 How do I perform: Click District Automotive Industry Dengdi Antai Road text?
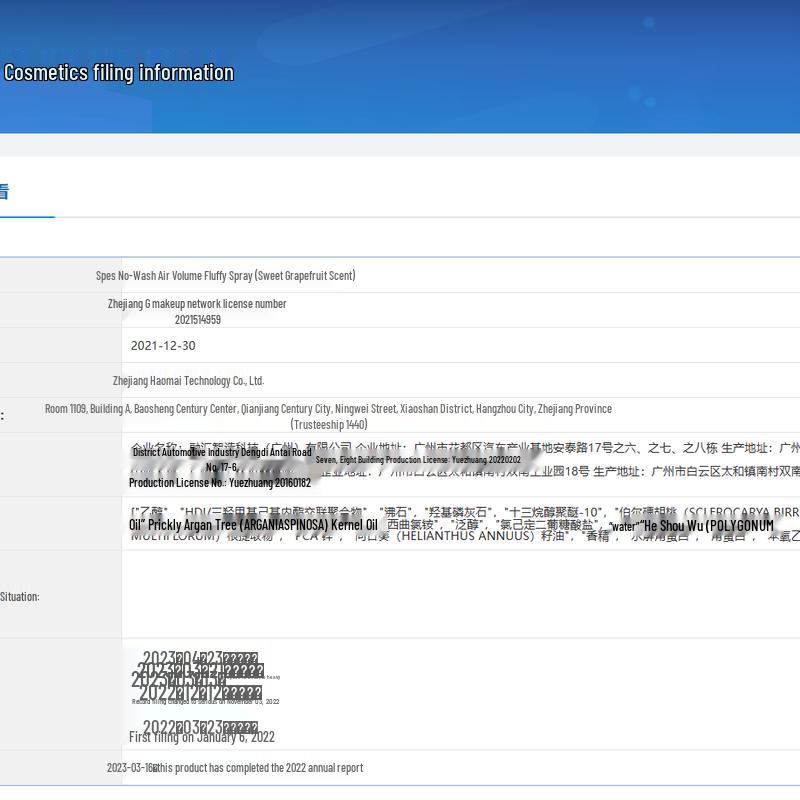point(222,452)
